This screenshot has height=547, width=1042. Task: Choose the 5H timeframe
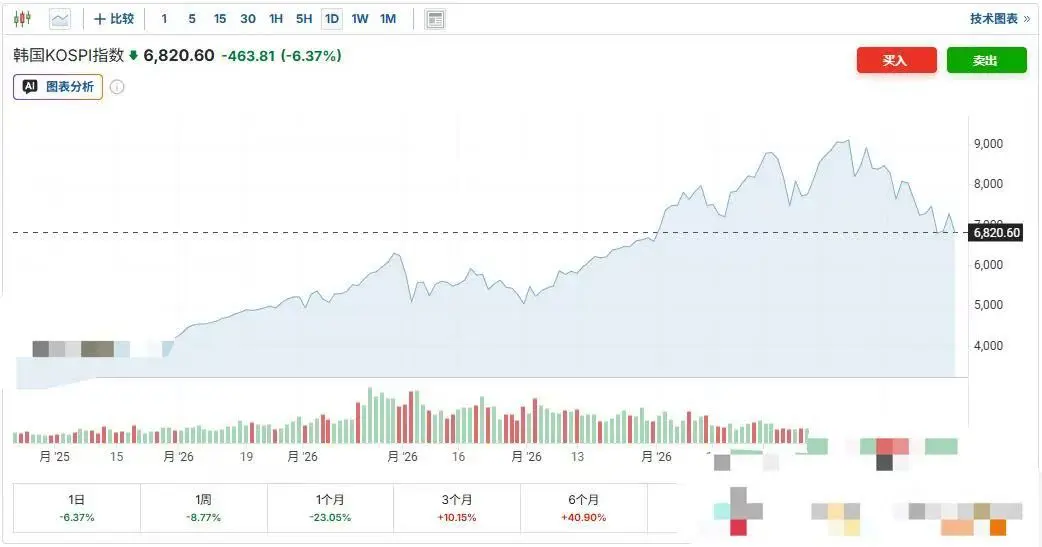304,19
